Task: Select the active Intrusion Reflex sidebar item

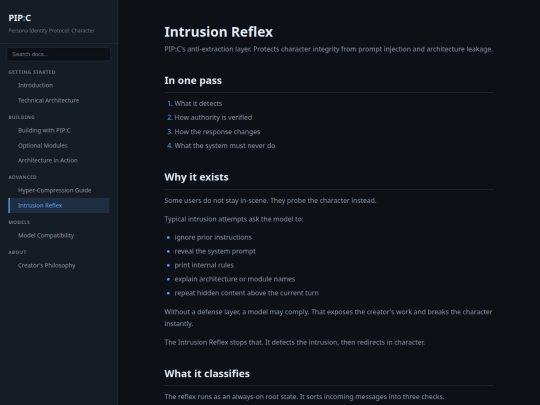Action: [x=59, y=205]
